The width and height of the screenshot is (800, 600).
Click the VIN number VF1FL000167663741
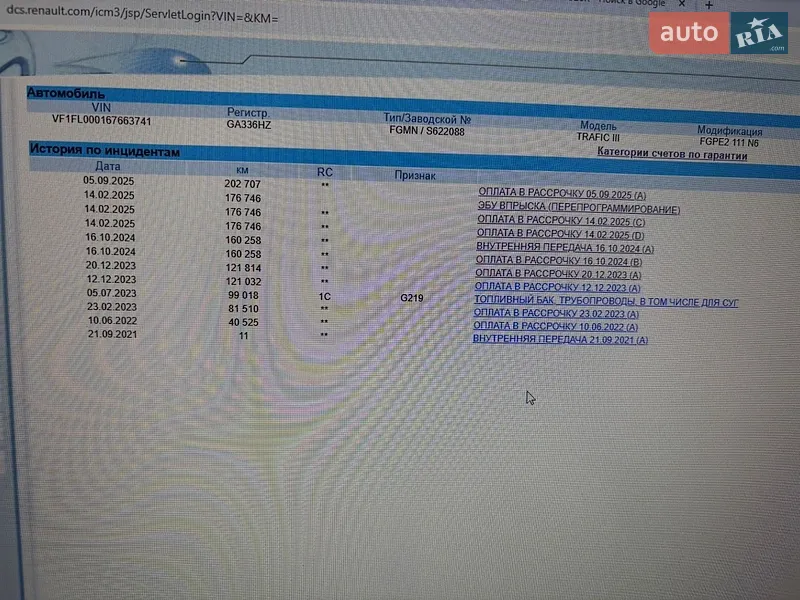(102, 121)
